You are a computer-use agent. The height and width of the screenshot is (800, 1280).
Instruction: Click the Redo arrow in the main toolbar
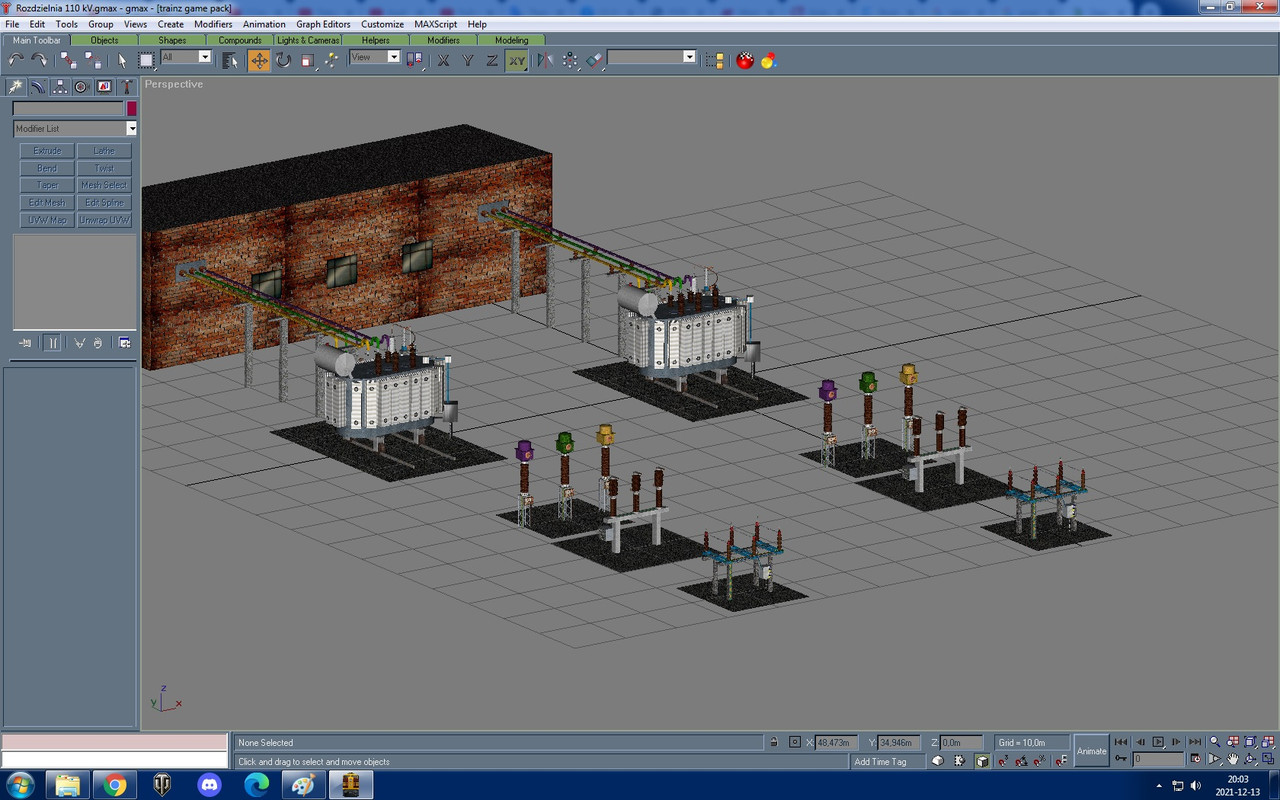click(x=39, y=60)
